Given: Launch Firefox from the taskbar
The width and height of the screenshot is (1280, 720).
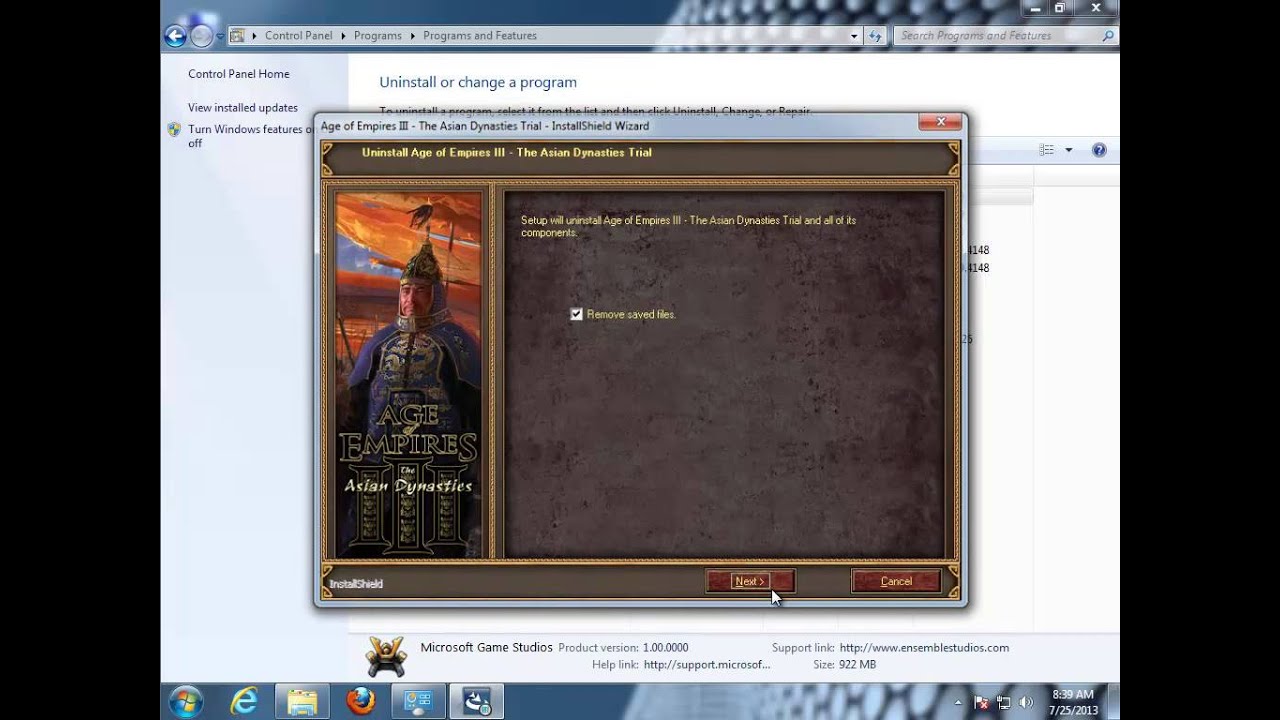Looking at the screenshot, I should (360, 701).
